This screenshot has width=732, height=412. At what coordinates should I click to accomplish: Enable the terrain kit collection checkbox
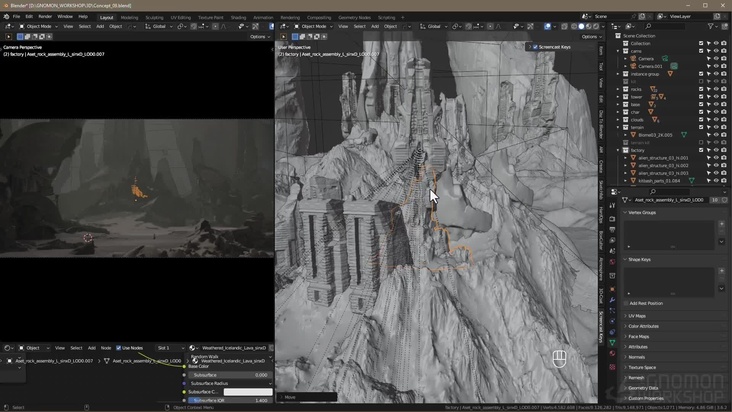pos(701,142)
